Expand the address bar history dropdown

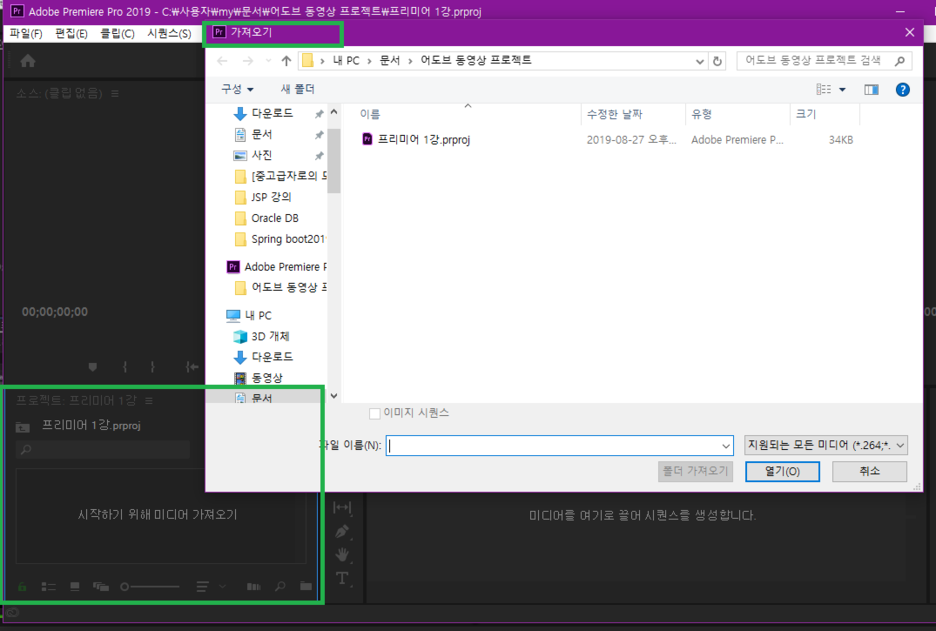(x=700, y=61)
